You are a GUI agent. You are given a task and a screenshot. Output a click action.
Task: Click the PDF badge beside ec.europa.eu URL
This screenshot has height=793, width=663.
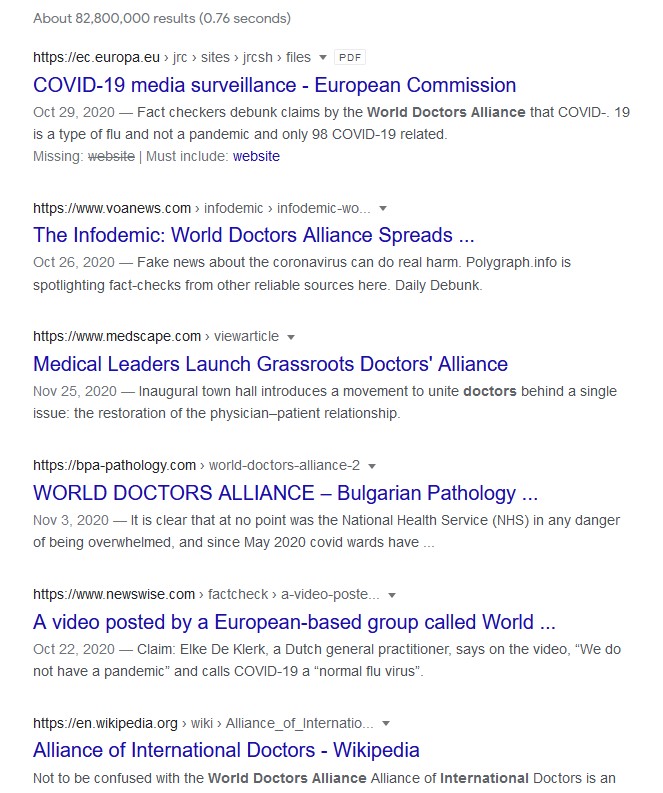(347, 57)
